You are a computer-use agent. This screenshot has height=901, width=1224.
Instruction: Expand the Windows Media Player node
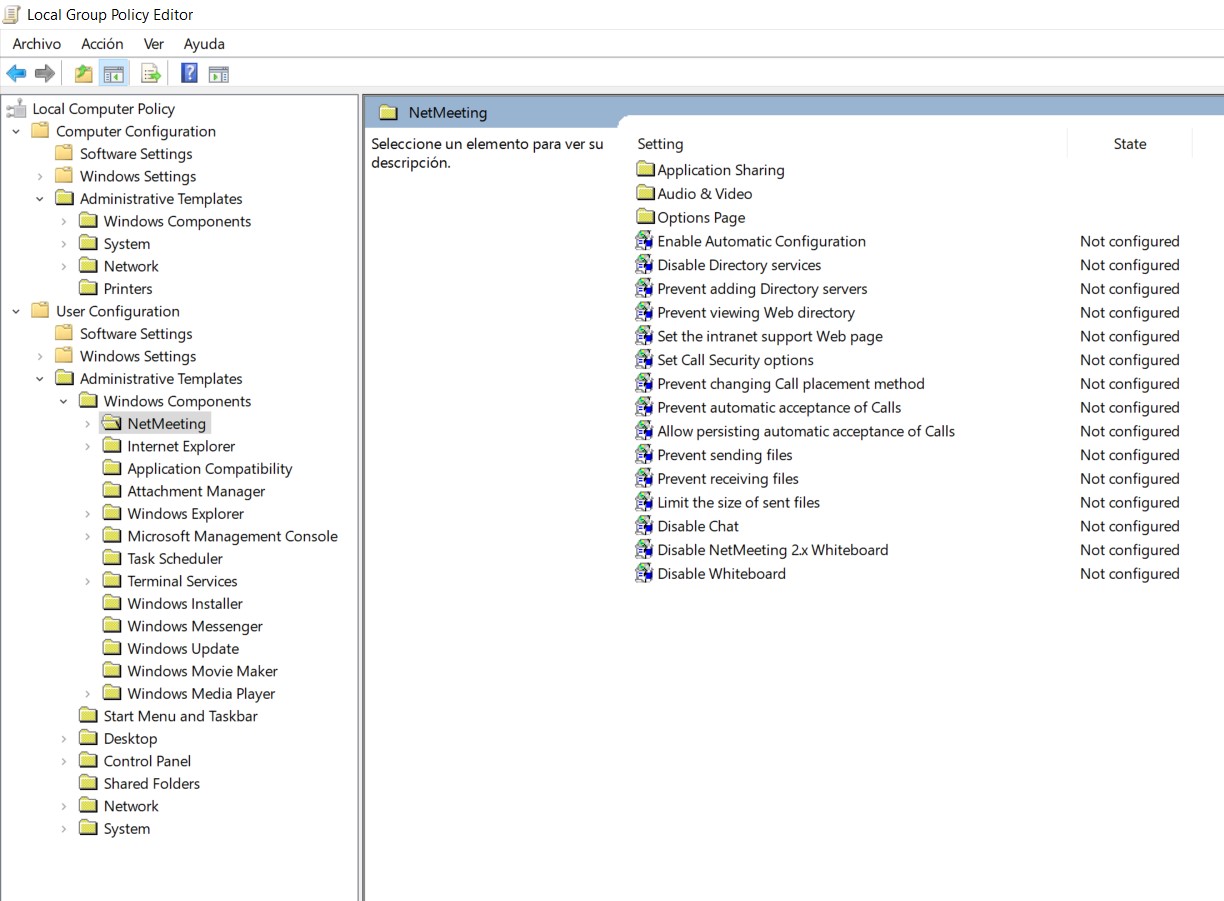click(88, 694)
